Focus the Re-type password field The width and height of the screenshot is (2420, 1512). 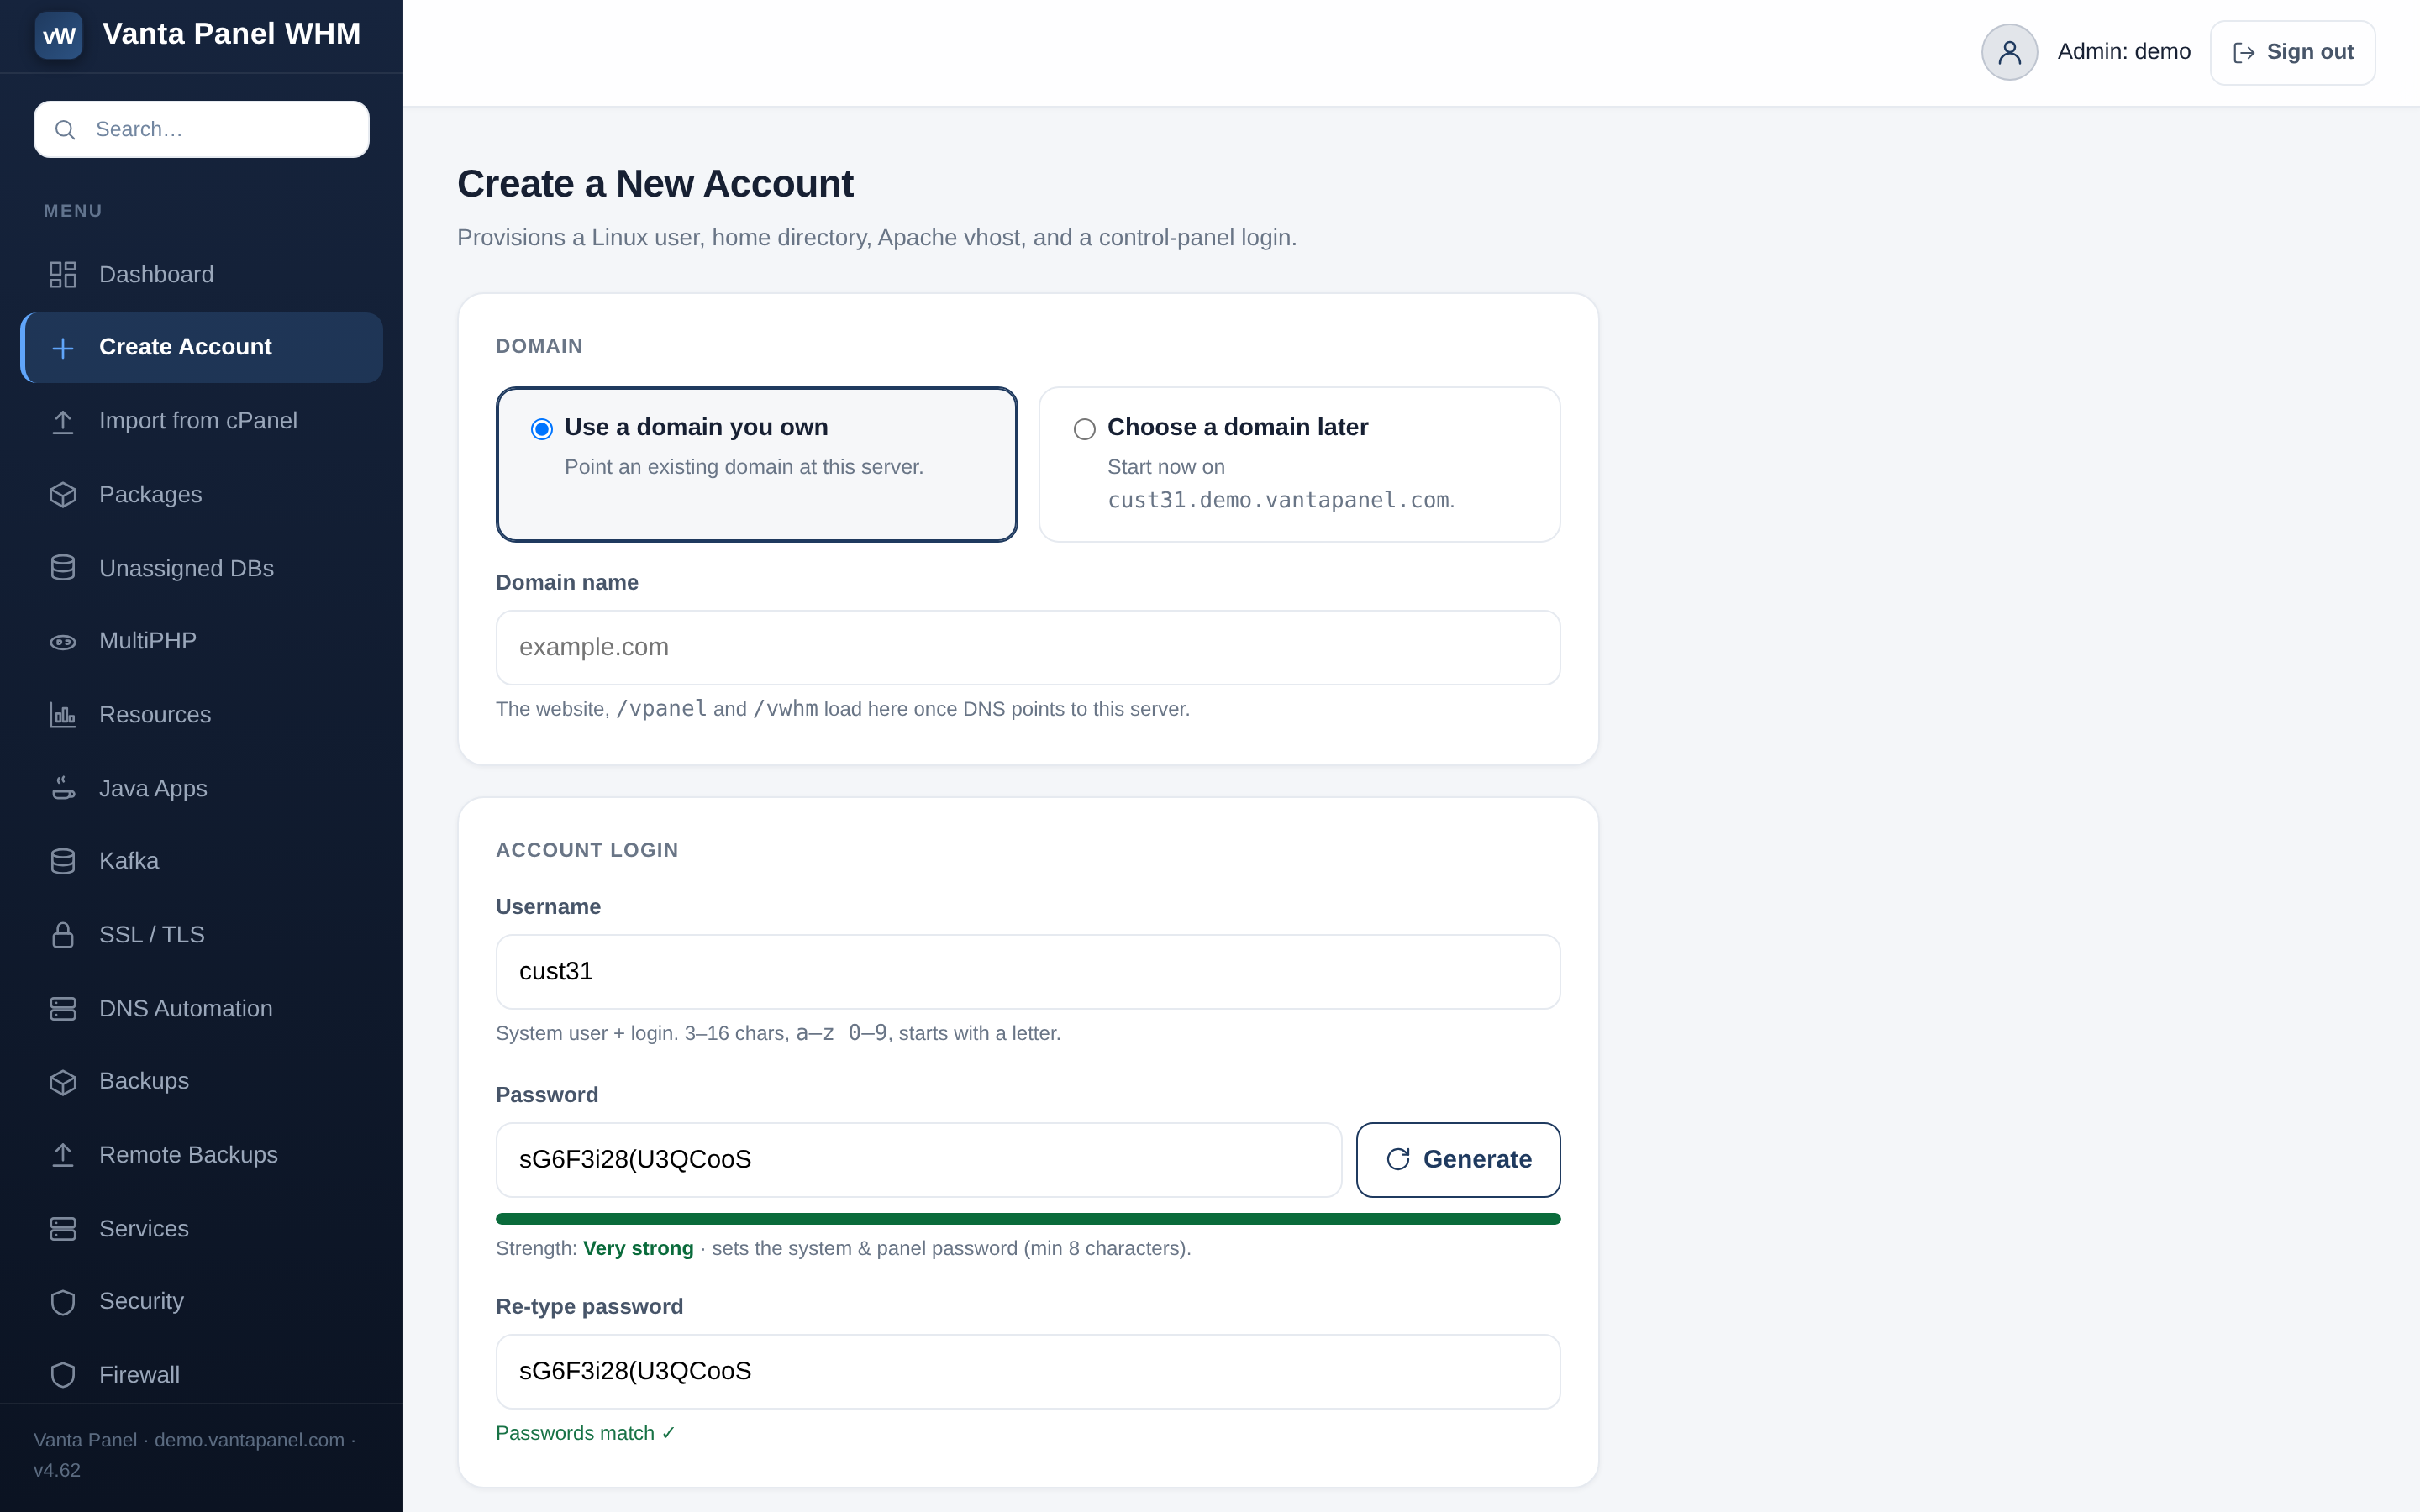point(1028,1372)
